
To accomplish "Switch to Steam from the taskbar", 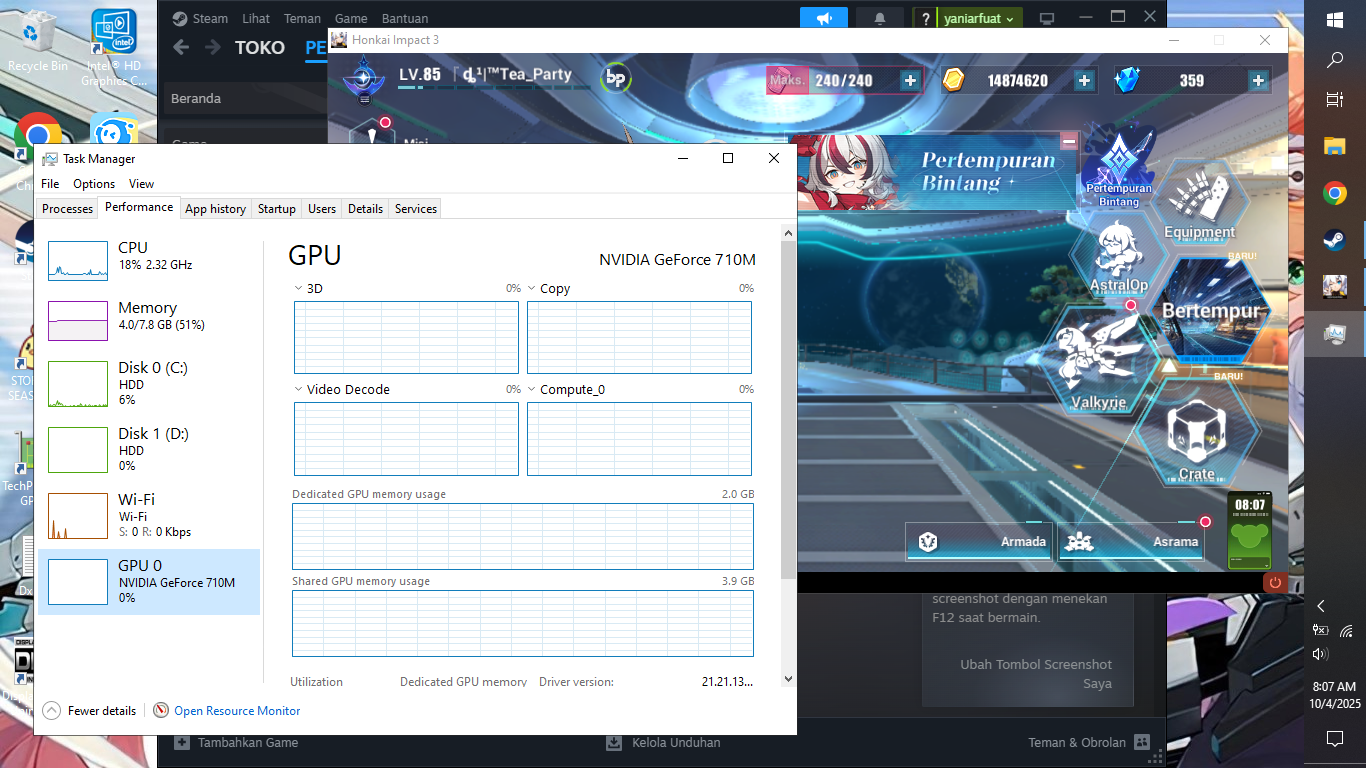I will click(x=1334, y=240).
